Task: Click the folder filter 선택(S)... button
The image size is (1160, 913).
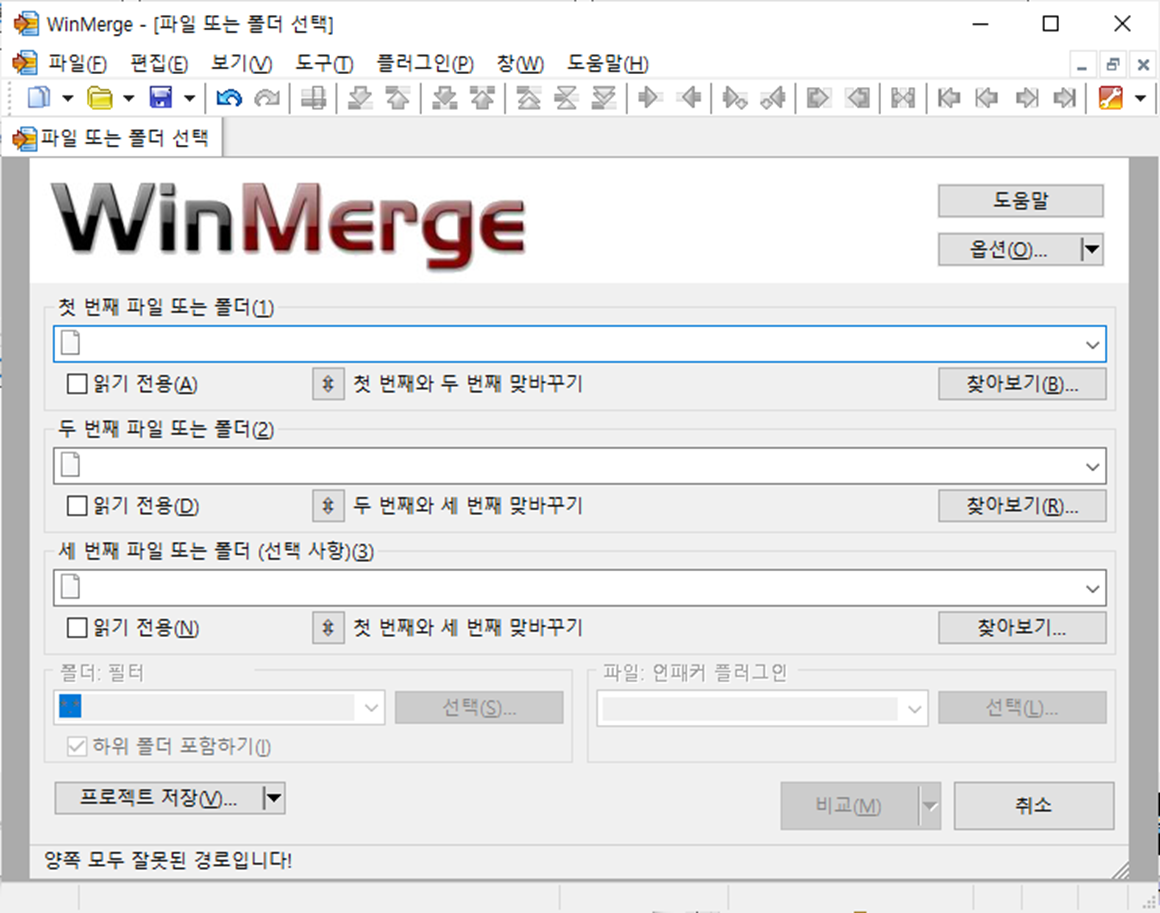Action: [x=479, y=708]
